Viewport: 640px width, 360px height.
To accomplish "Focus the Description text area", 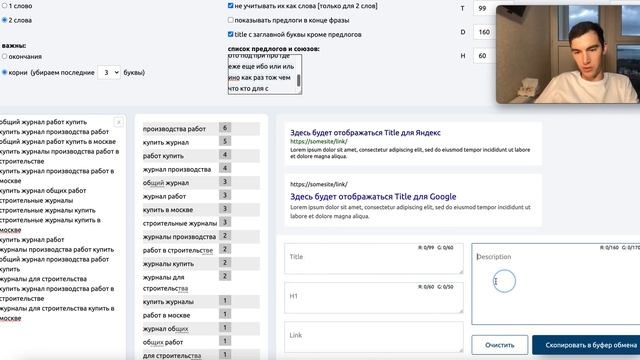I will tap(556, 284).
